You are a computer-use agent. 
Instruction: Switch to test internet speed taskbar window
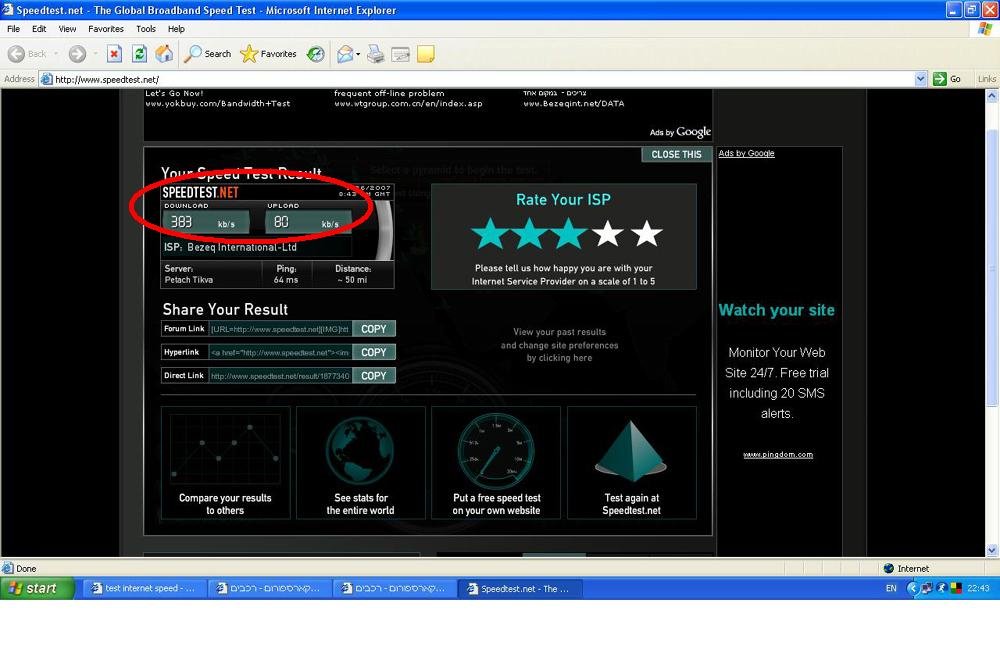[144, 589]
